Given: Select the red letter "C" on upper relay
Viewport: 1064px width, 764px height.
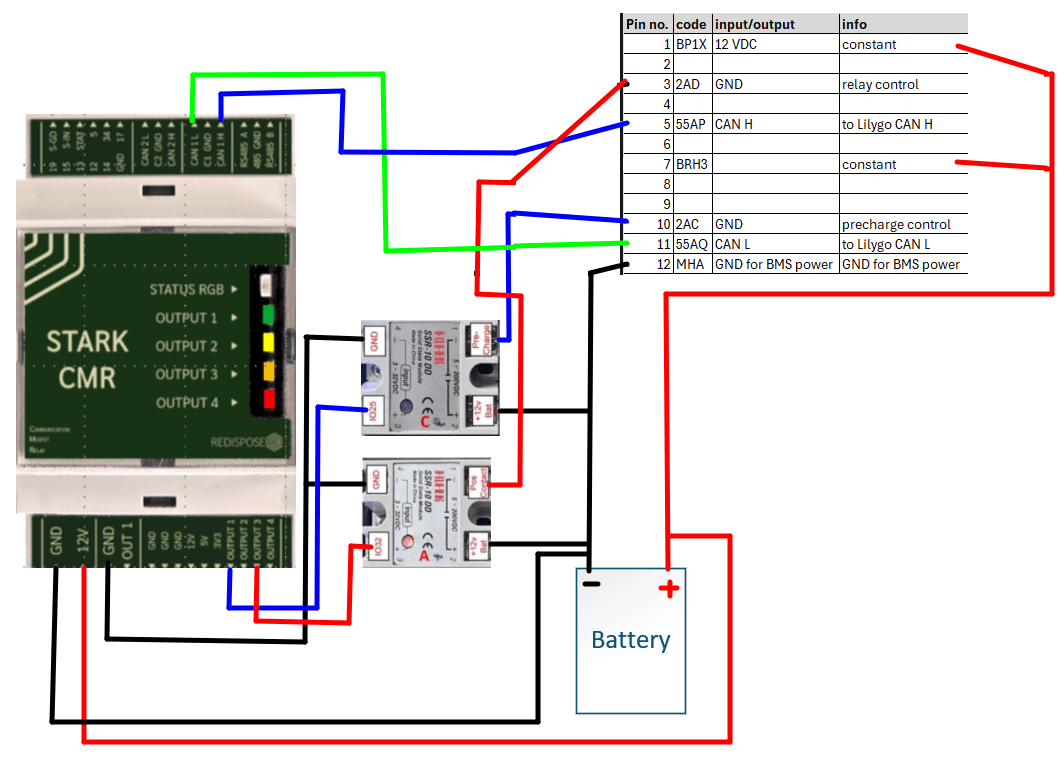Looking at the screenshot, I should coord(425,422).
